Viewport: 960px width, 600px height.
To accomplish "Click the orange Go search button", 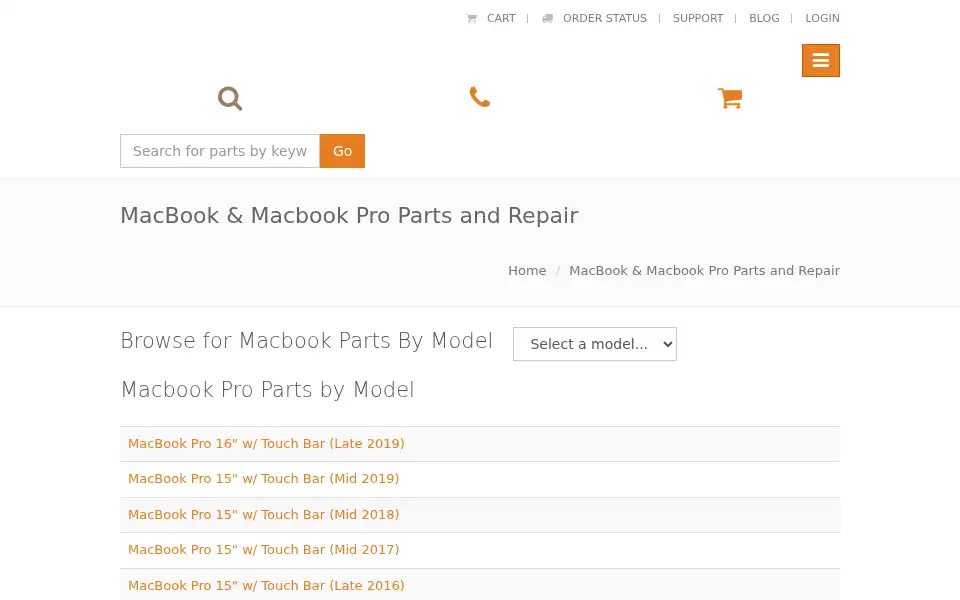I will pos(342,151).
